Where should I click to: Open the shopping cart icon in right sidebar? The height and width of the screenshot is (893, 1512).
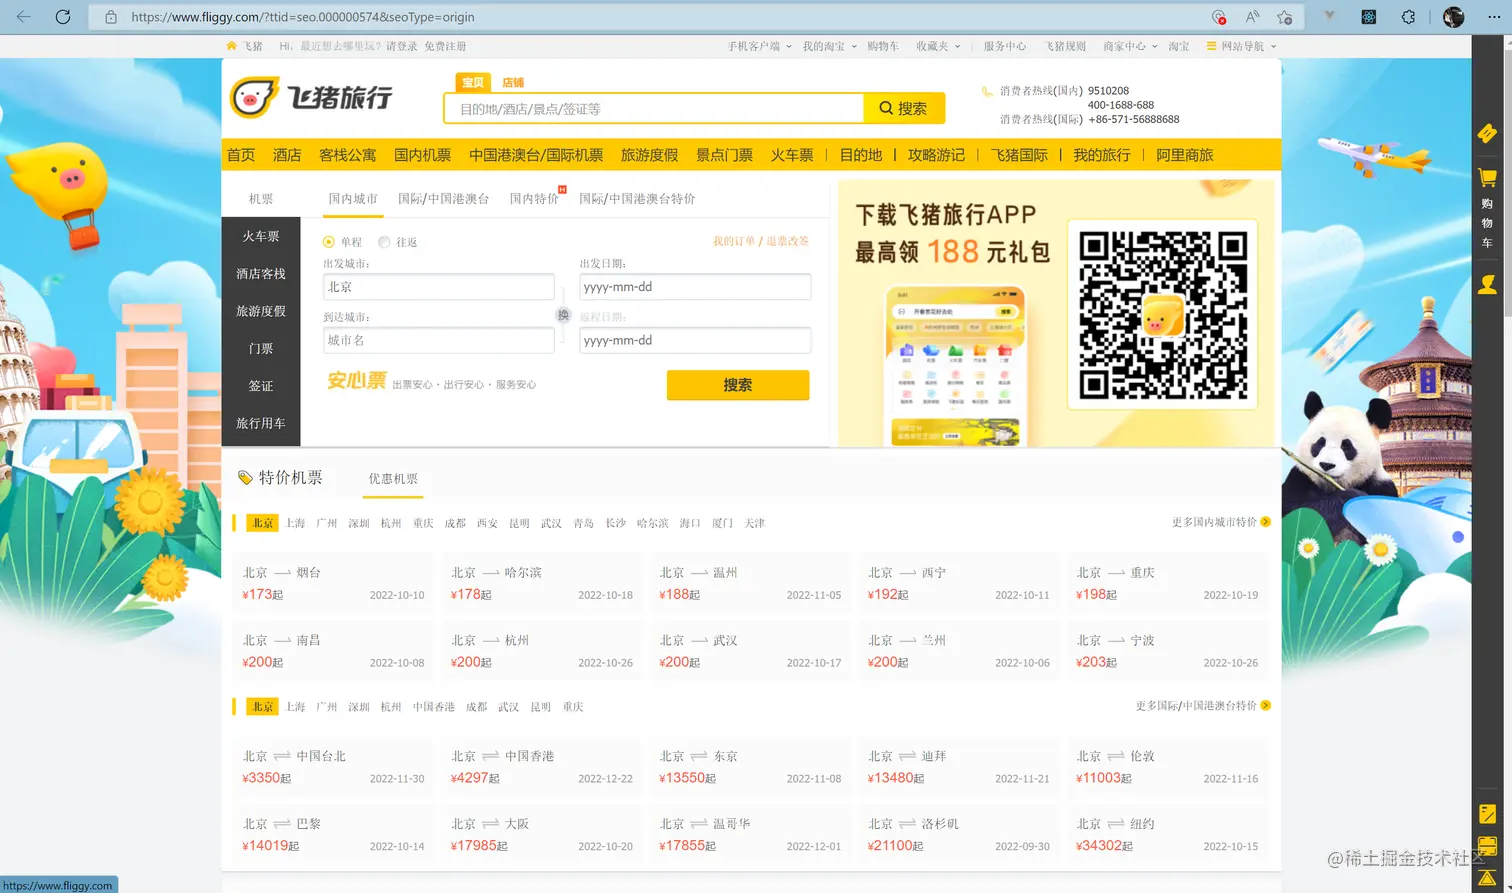point(1487,178)
